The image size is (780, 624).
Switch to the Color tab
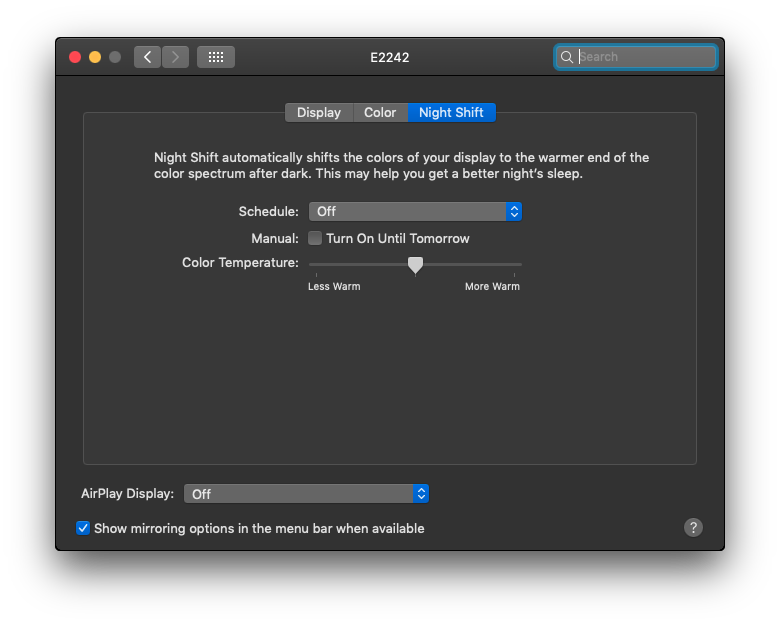pos(380,112)
